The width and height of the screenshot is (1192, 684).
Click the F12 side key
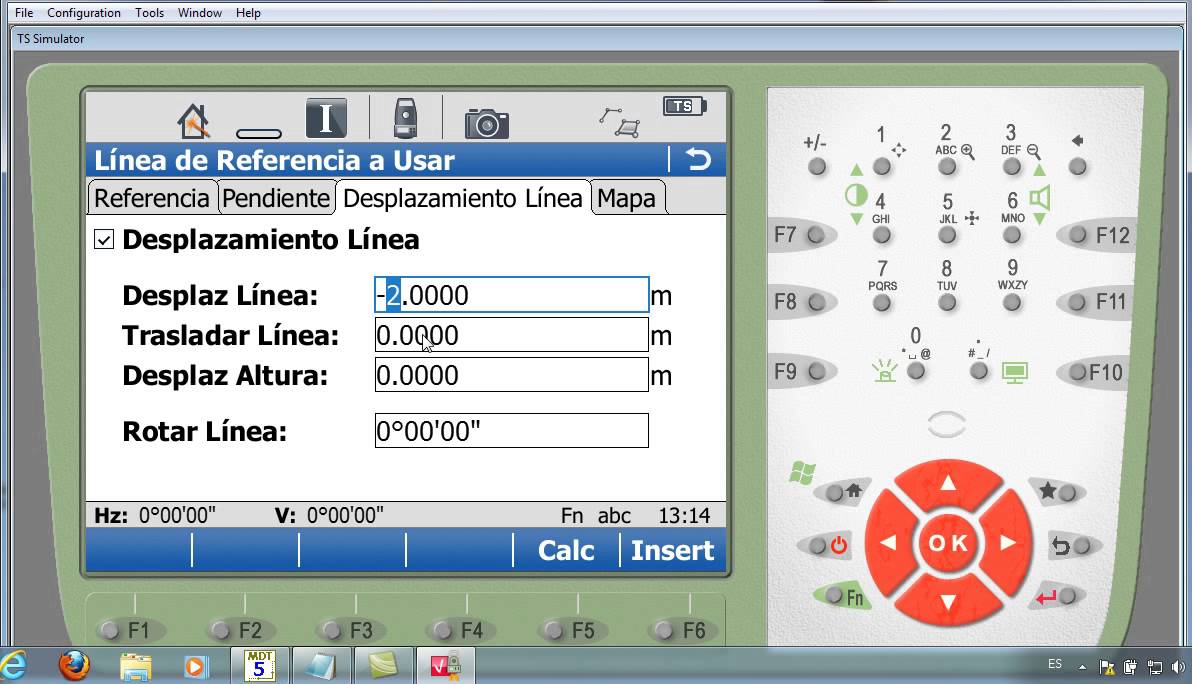1078,235
